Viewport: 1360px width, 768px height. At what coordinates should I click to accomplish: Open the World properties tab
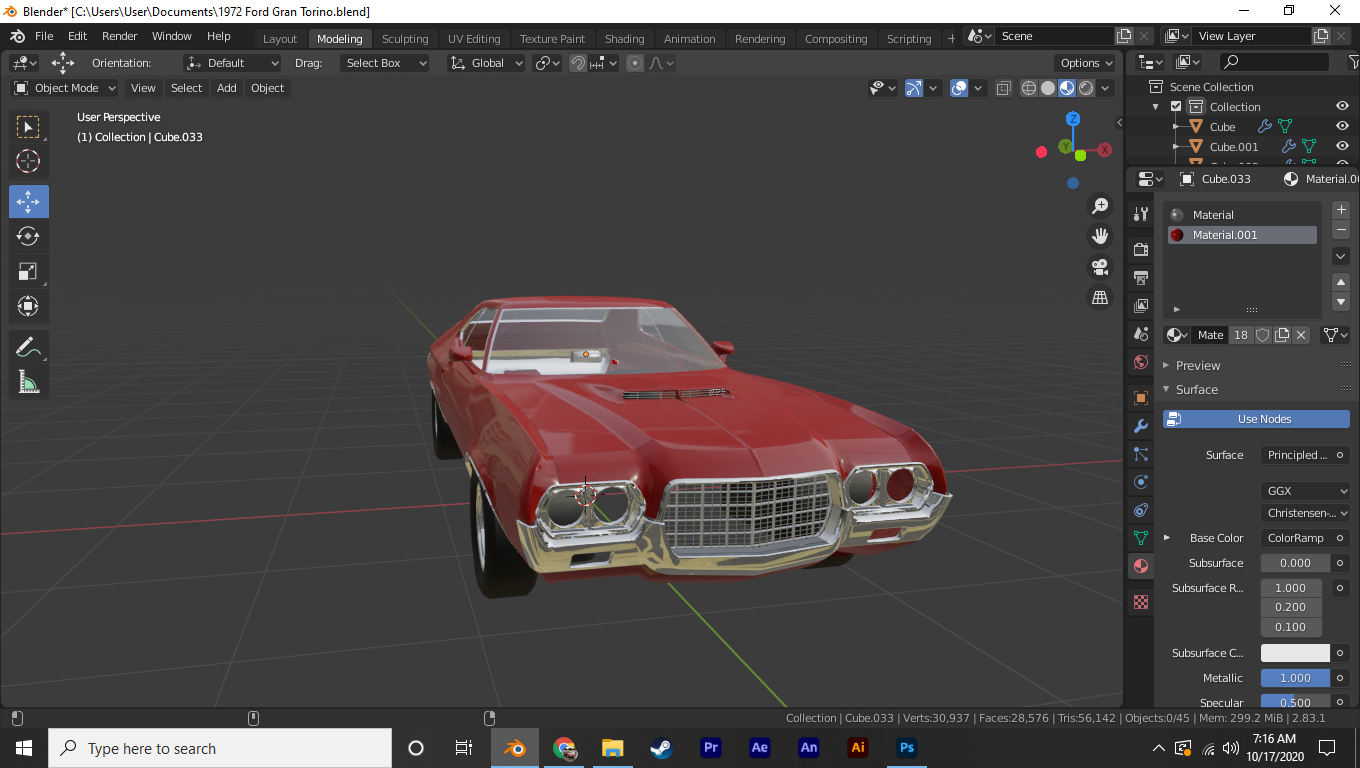[x=1141, y=361]
